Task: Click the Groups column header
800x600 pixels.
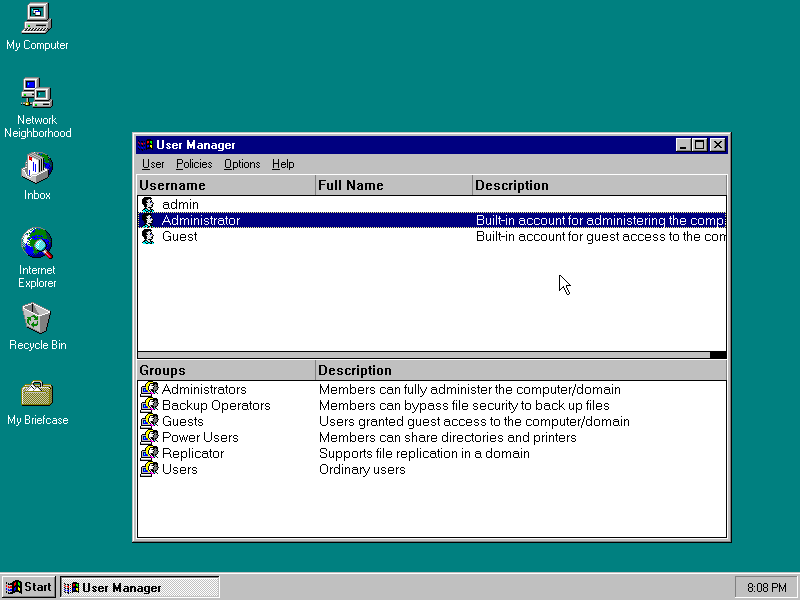Action: pyautogui.click(x=226, y=370)
